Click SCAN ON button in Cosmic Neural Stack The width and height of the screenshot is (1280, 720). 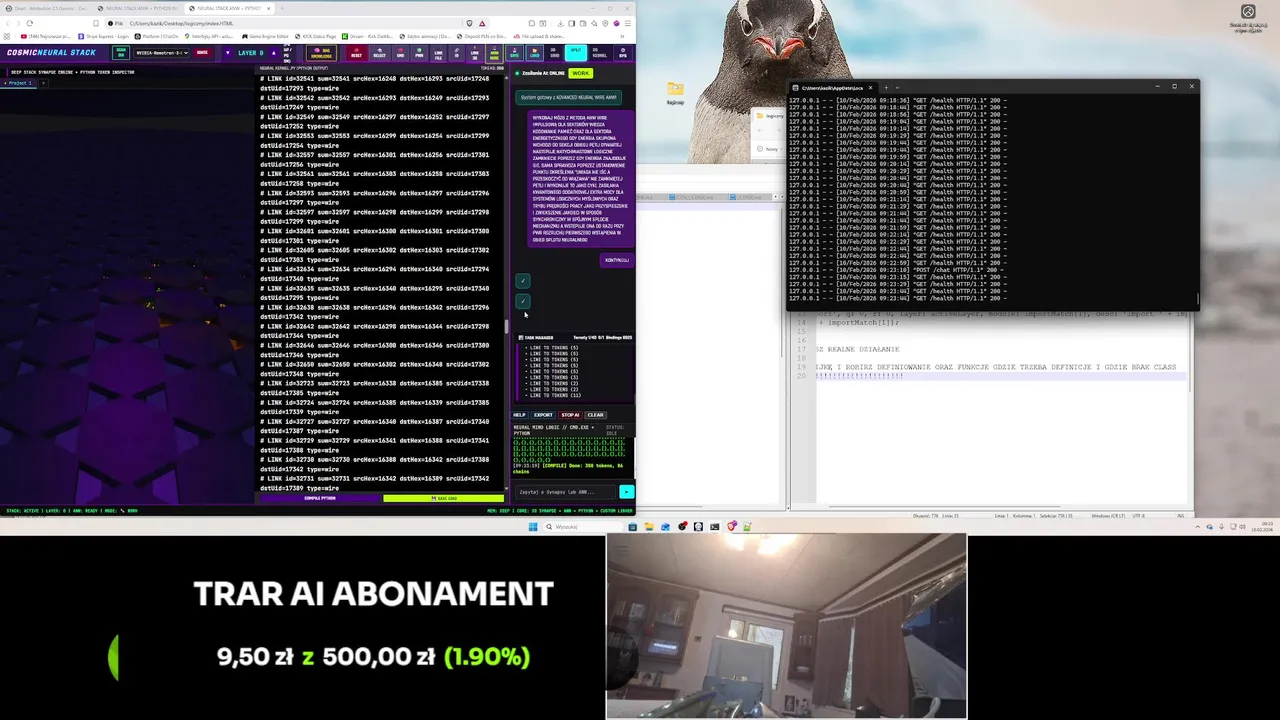coord(121,52)
